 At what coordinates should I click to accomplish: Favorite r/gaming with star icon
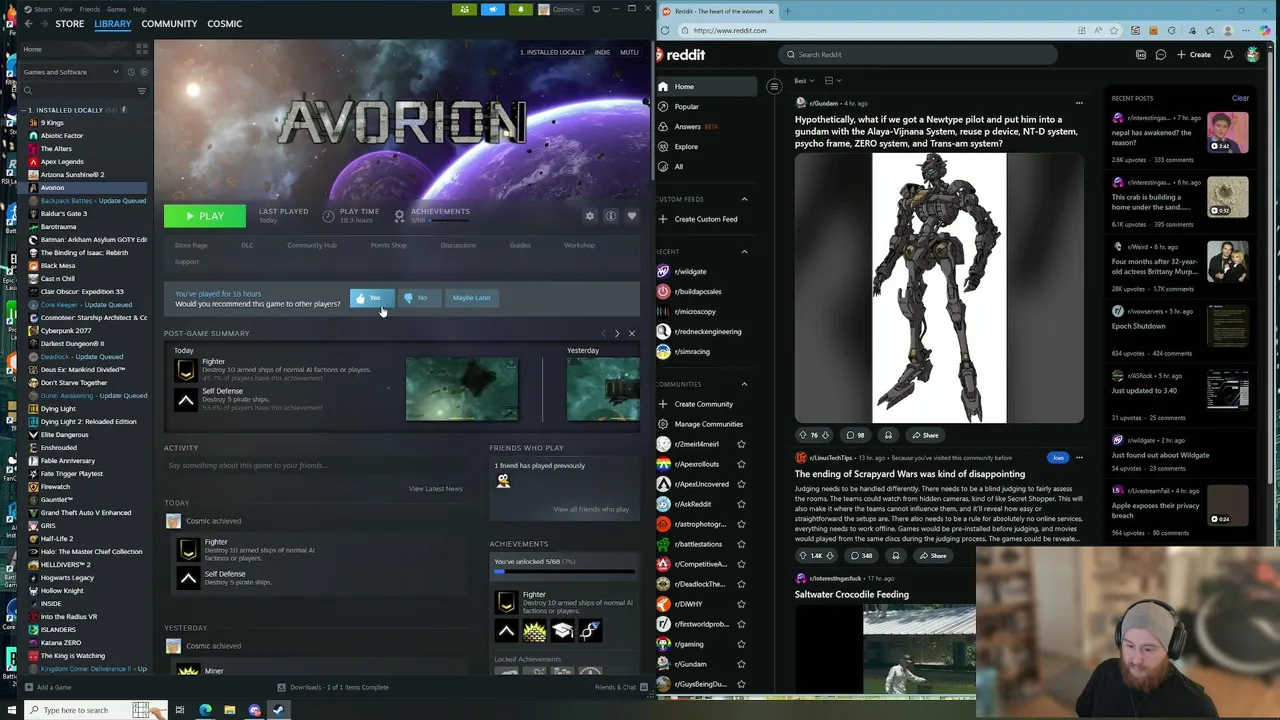[741, 644]
